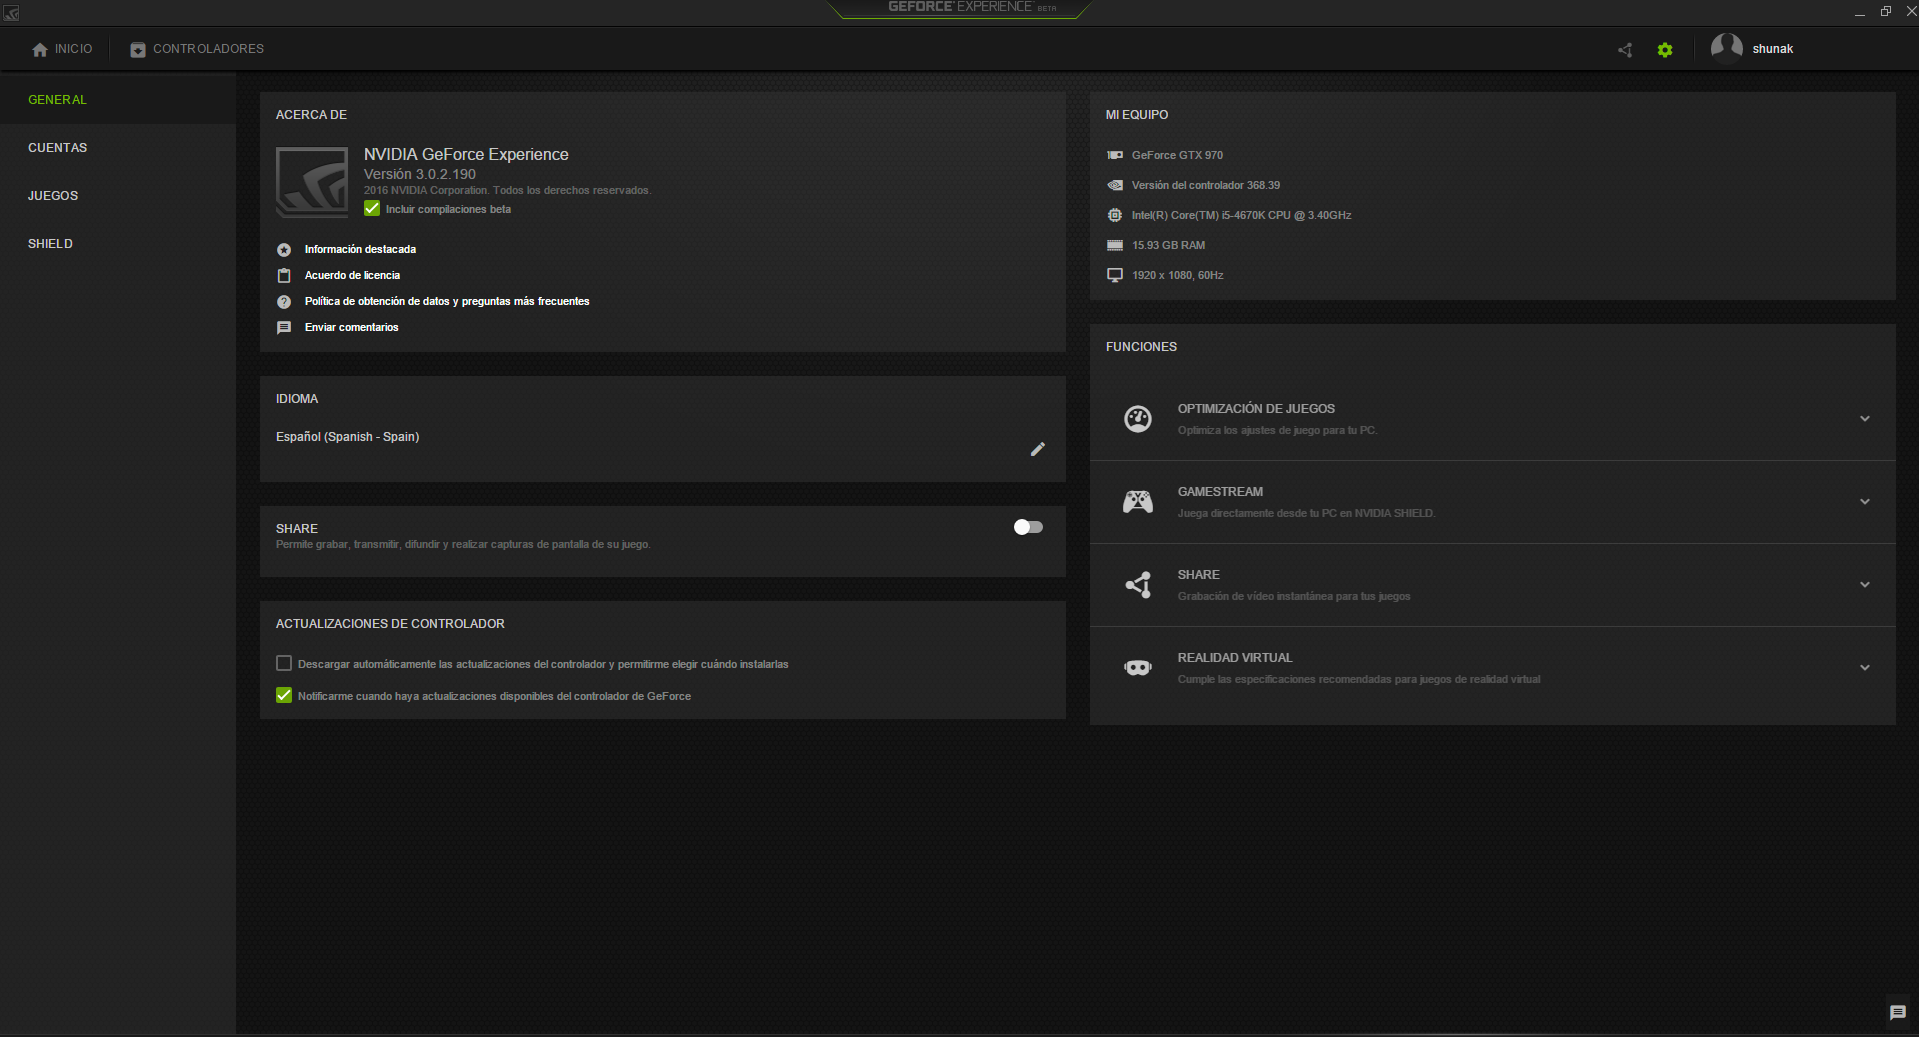Image resolution: width=1919 pixels, height=1037 pixels.
Task: Click 15.93 GB RAM text
Action: coord(1168,245)
